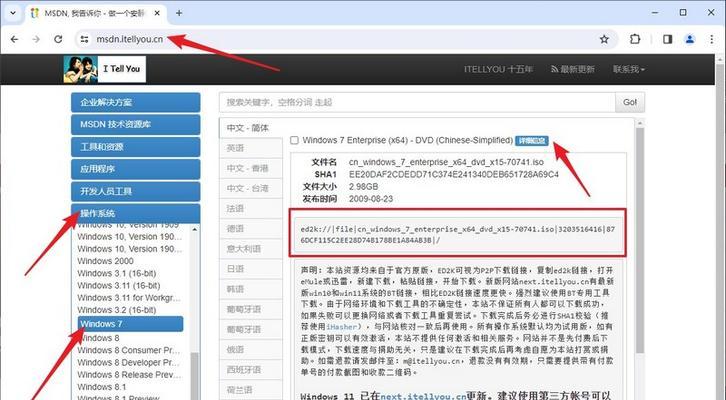Open next.itellyou.cn link in bold notice
The height and width of the screenshot is (400, 726).
(423, 396)
